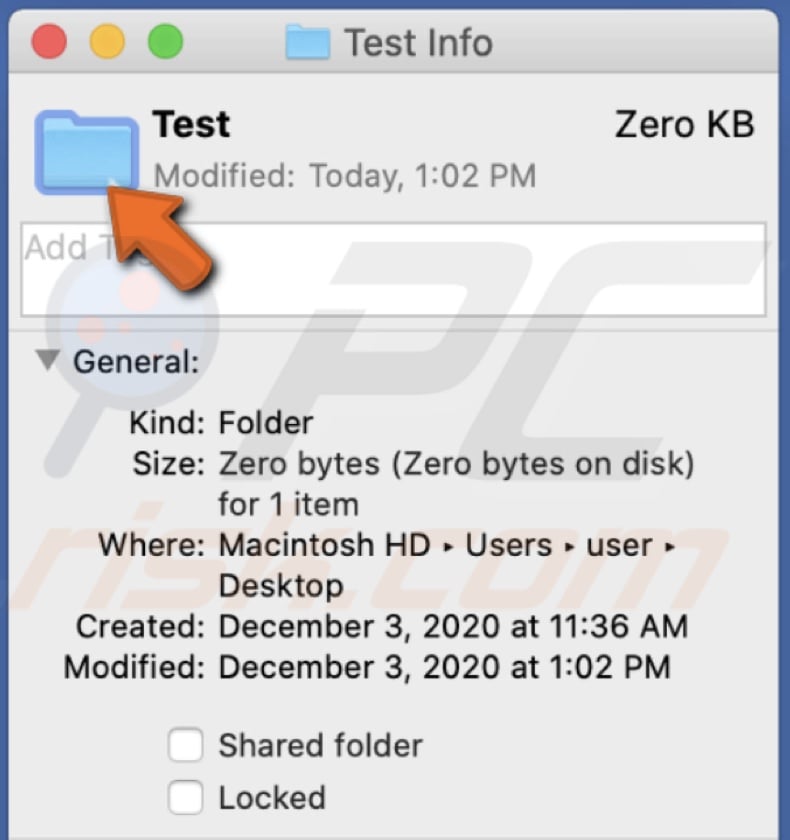Image resolution: width=790 pixels, height=840 pixels.
Task: Click the yellow minimize control
Action: click(x=106, y=41)
